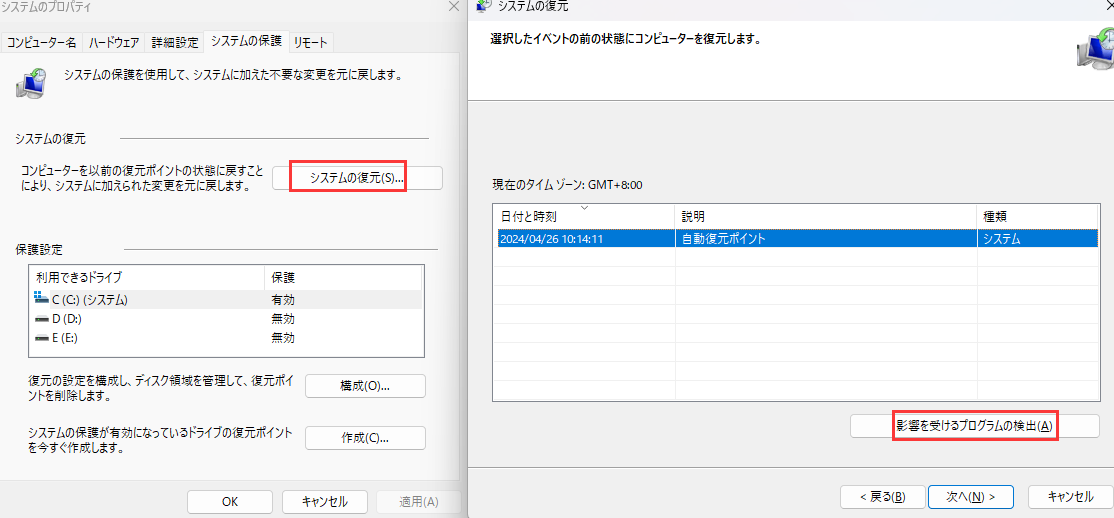The width and height of the screenshot is (1114, 518).
Task: Open the コンピューター名 tab
Action: click(x=42, y=43)
